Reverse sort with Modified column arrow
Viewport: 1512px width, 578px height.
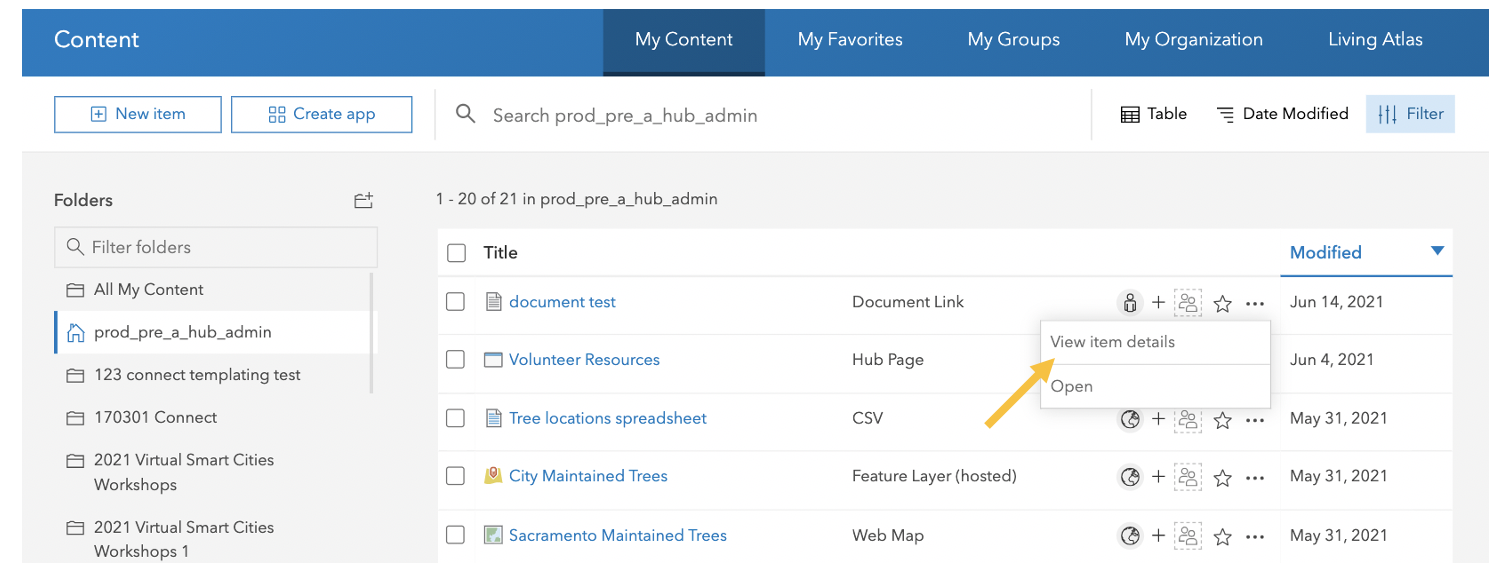(1437, 251)
